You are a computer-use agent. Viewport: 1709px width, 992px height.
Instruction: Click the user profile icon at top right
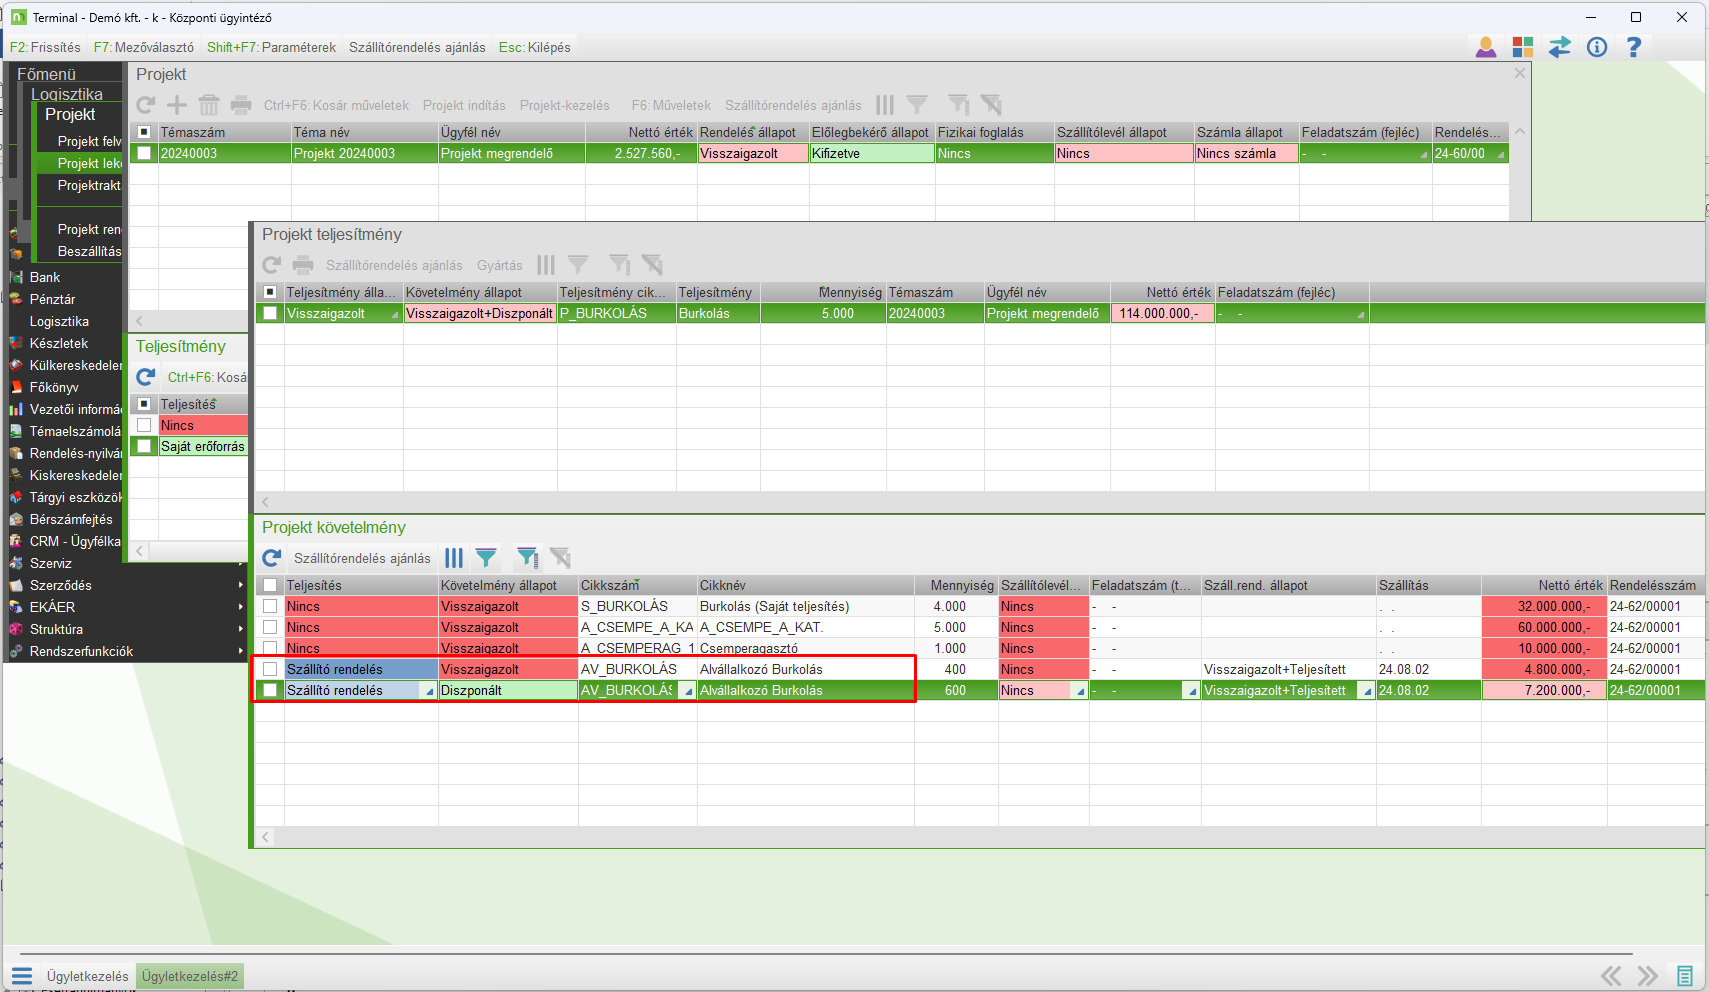1486,47
